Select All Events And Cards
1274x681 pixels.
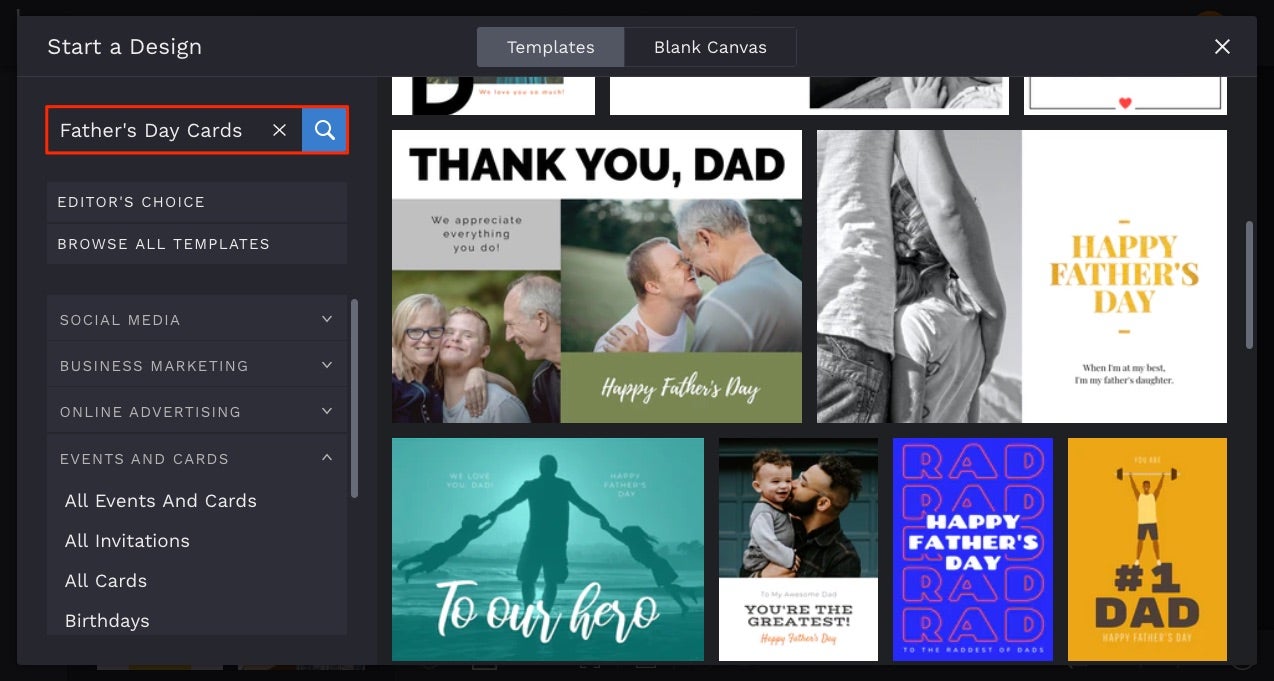pos(160,500)
